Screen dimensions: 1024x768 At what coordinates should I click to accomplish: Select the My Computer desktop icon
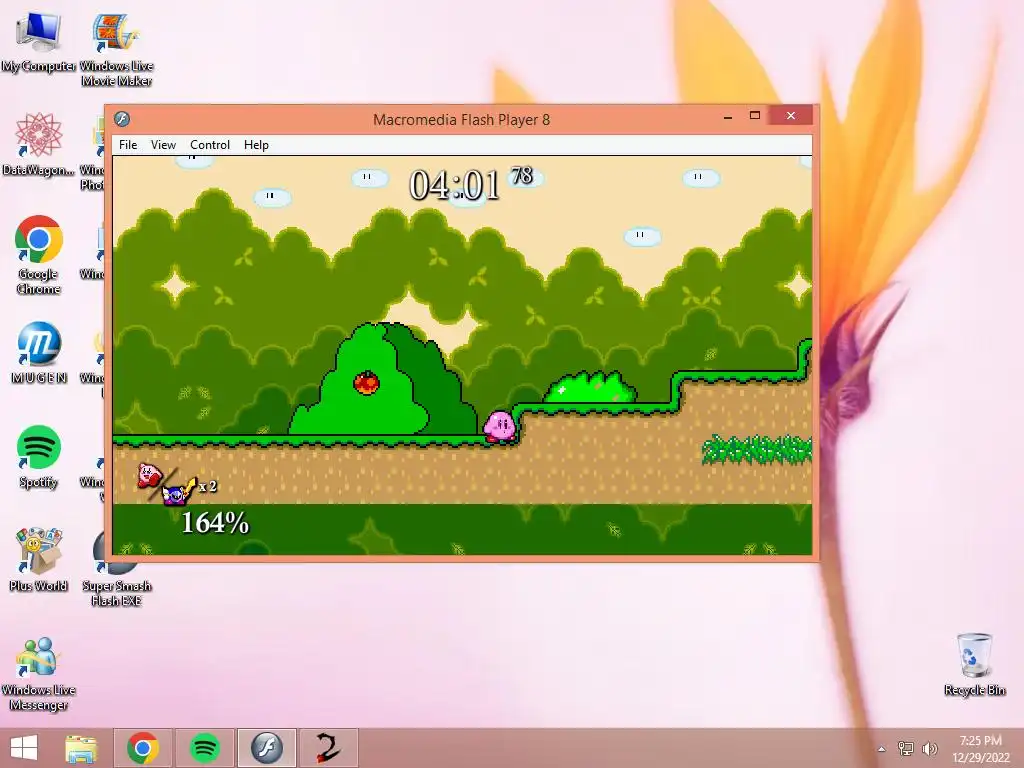(38, 43)
